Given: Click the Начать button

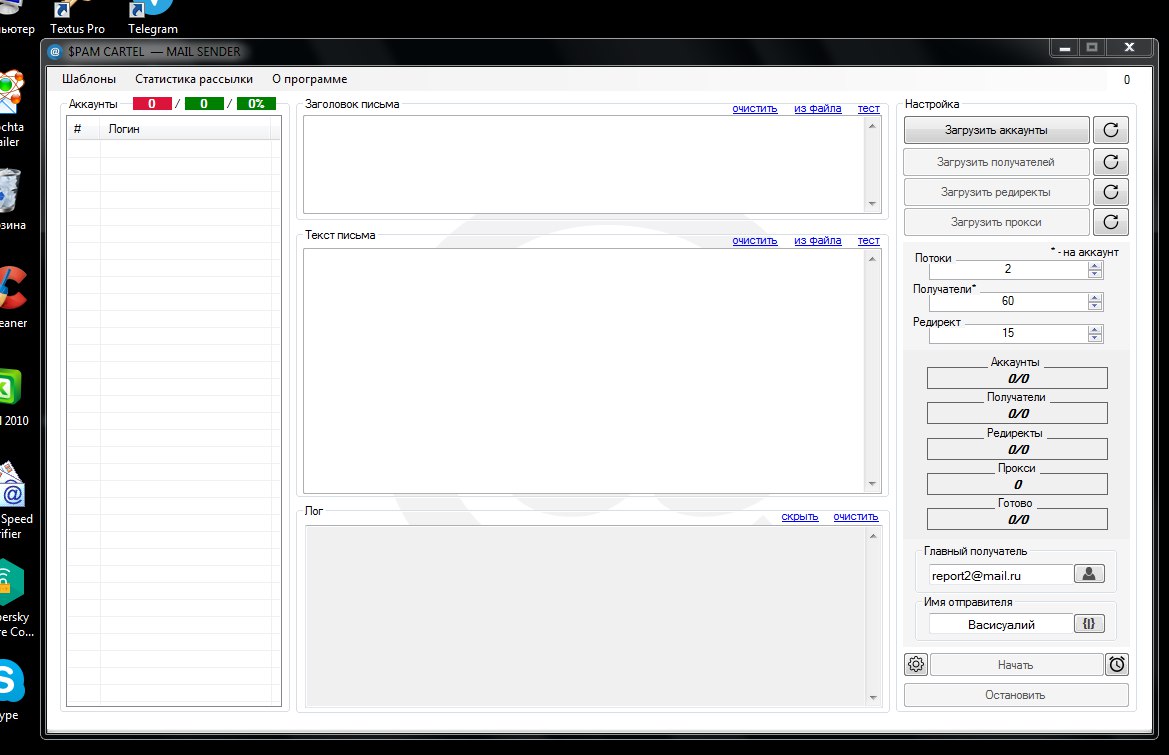Looking at the screenshot, I should (x=1015, y=664).
